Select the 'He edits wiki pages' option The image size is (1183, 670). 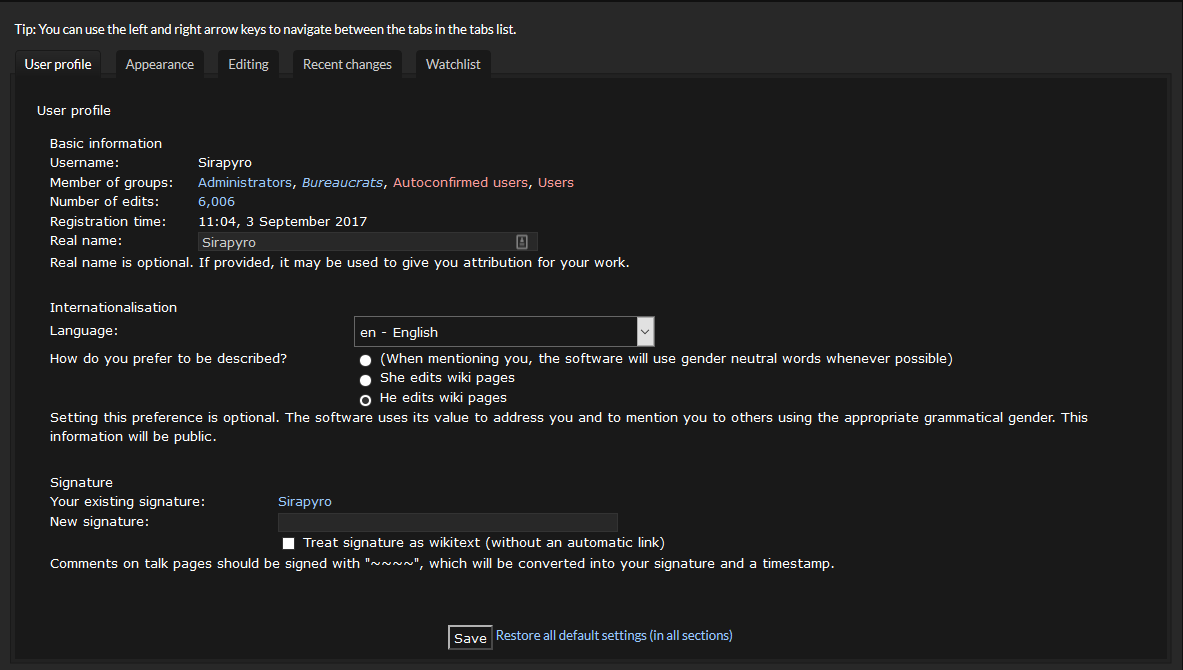(x=365, y=400)
